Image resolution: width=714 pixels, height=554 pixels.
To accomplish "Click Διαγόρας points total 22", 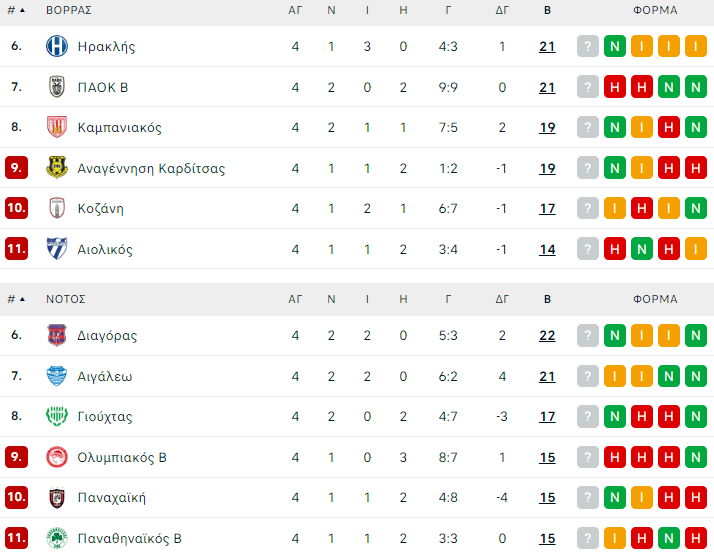I will [547, 336].
